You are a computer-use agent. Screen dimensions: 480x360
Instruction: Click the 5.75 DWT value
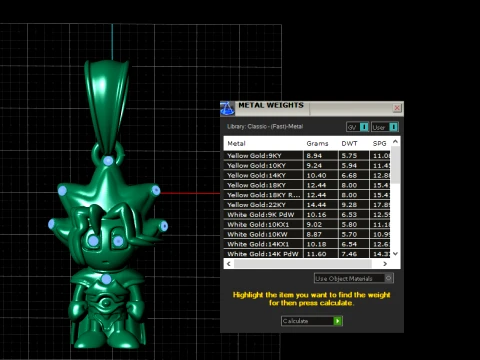[349, 156]
